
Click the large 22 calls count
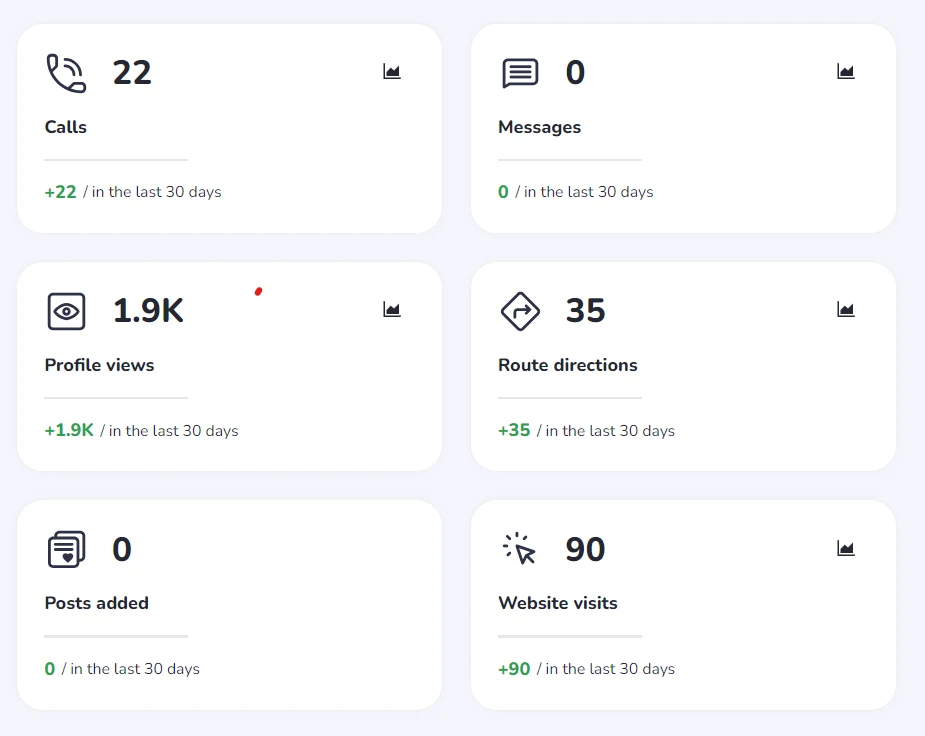point(132,73)
